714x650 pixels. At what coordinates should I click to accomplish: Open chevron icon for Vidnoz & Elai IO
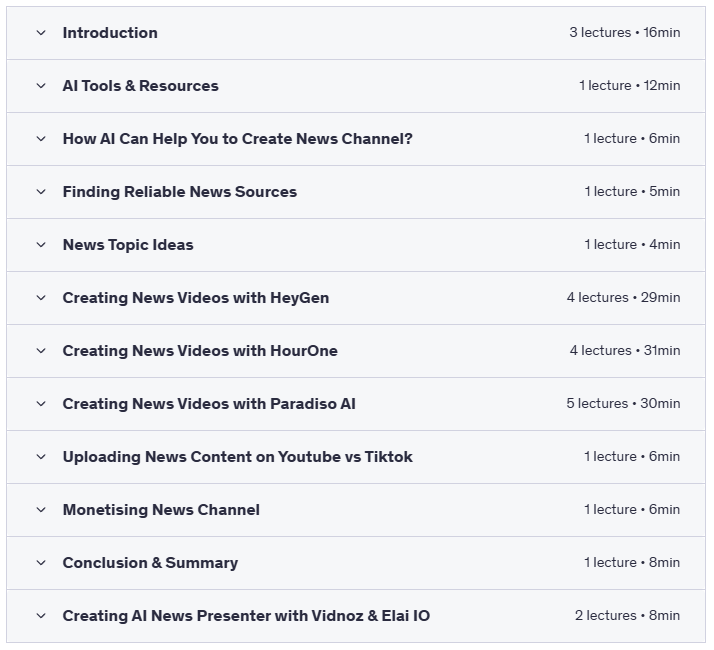tap(41, 616)
